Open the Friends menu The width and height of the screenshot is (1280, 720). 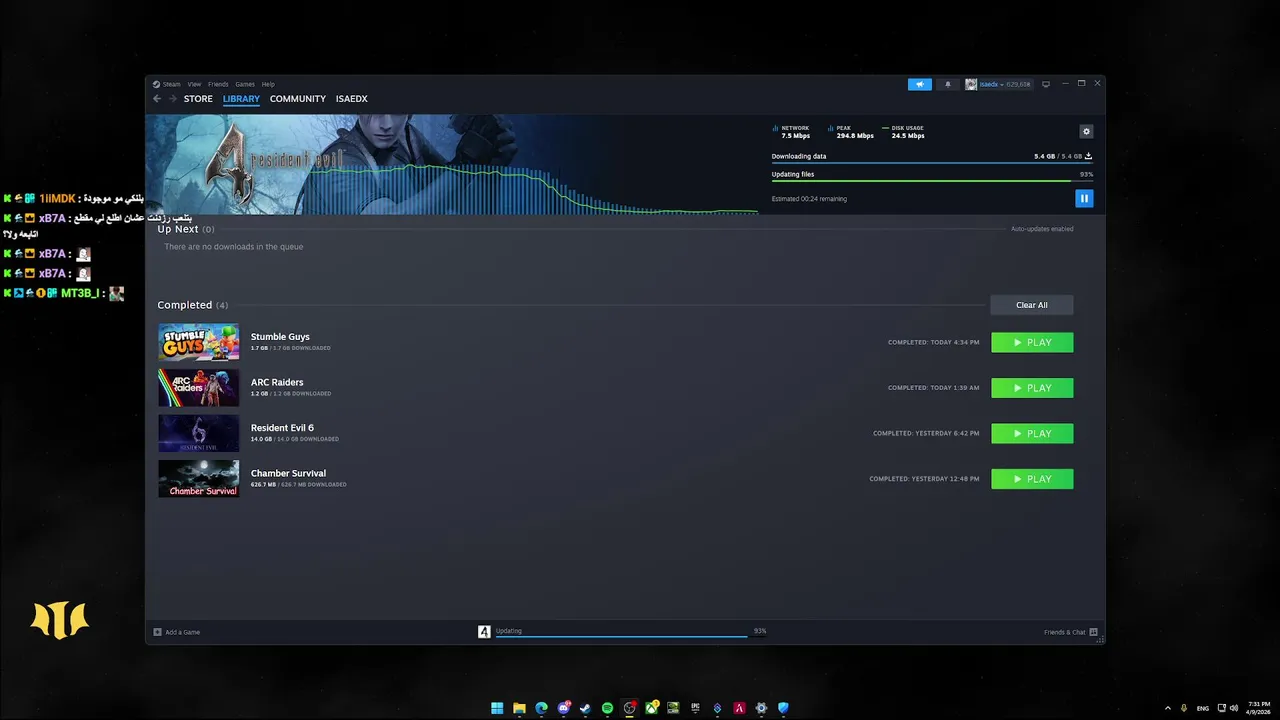point(218,84)
